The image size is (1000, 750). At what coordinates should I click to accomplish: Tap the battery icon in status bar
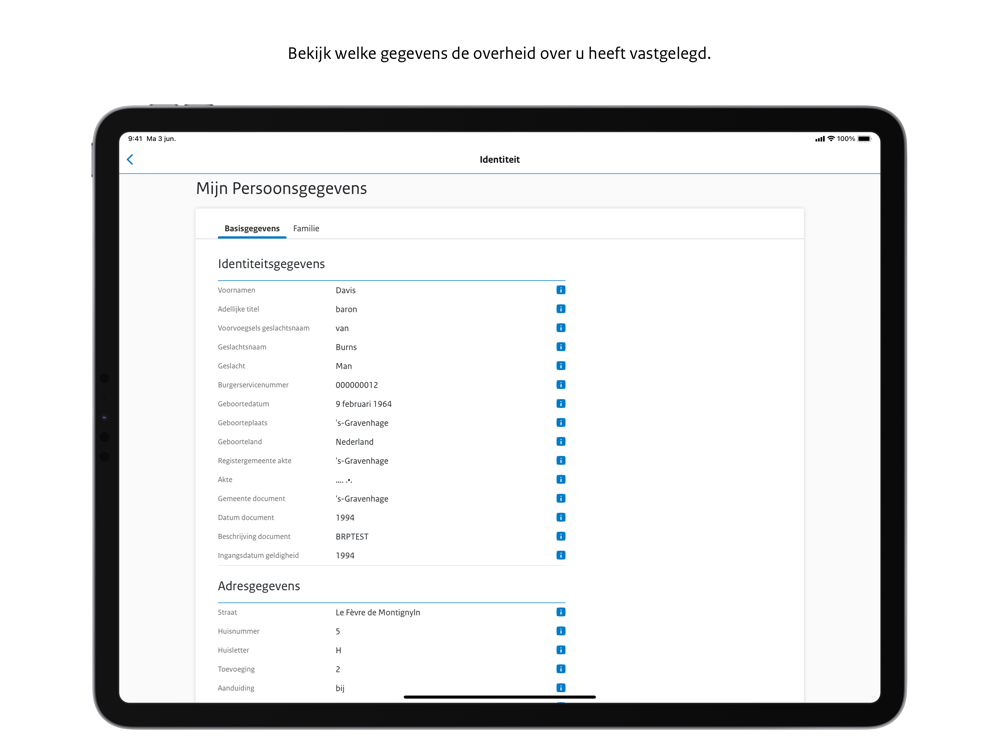pyautogui.click(x=864, y=138)
